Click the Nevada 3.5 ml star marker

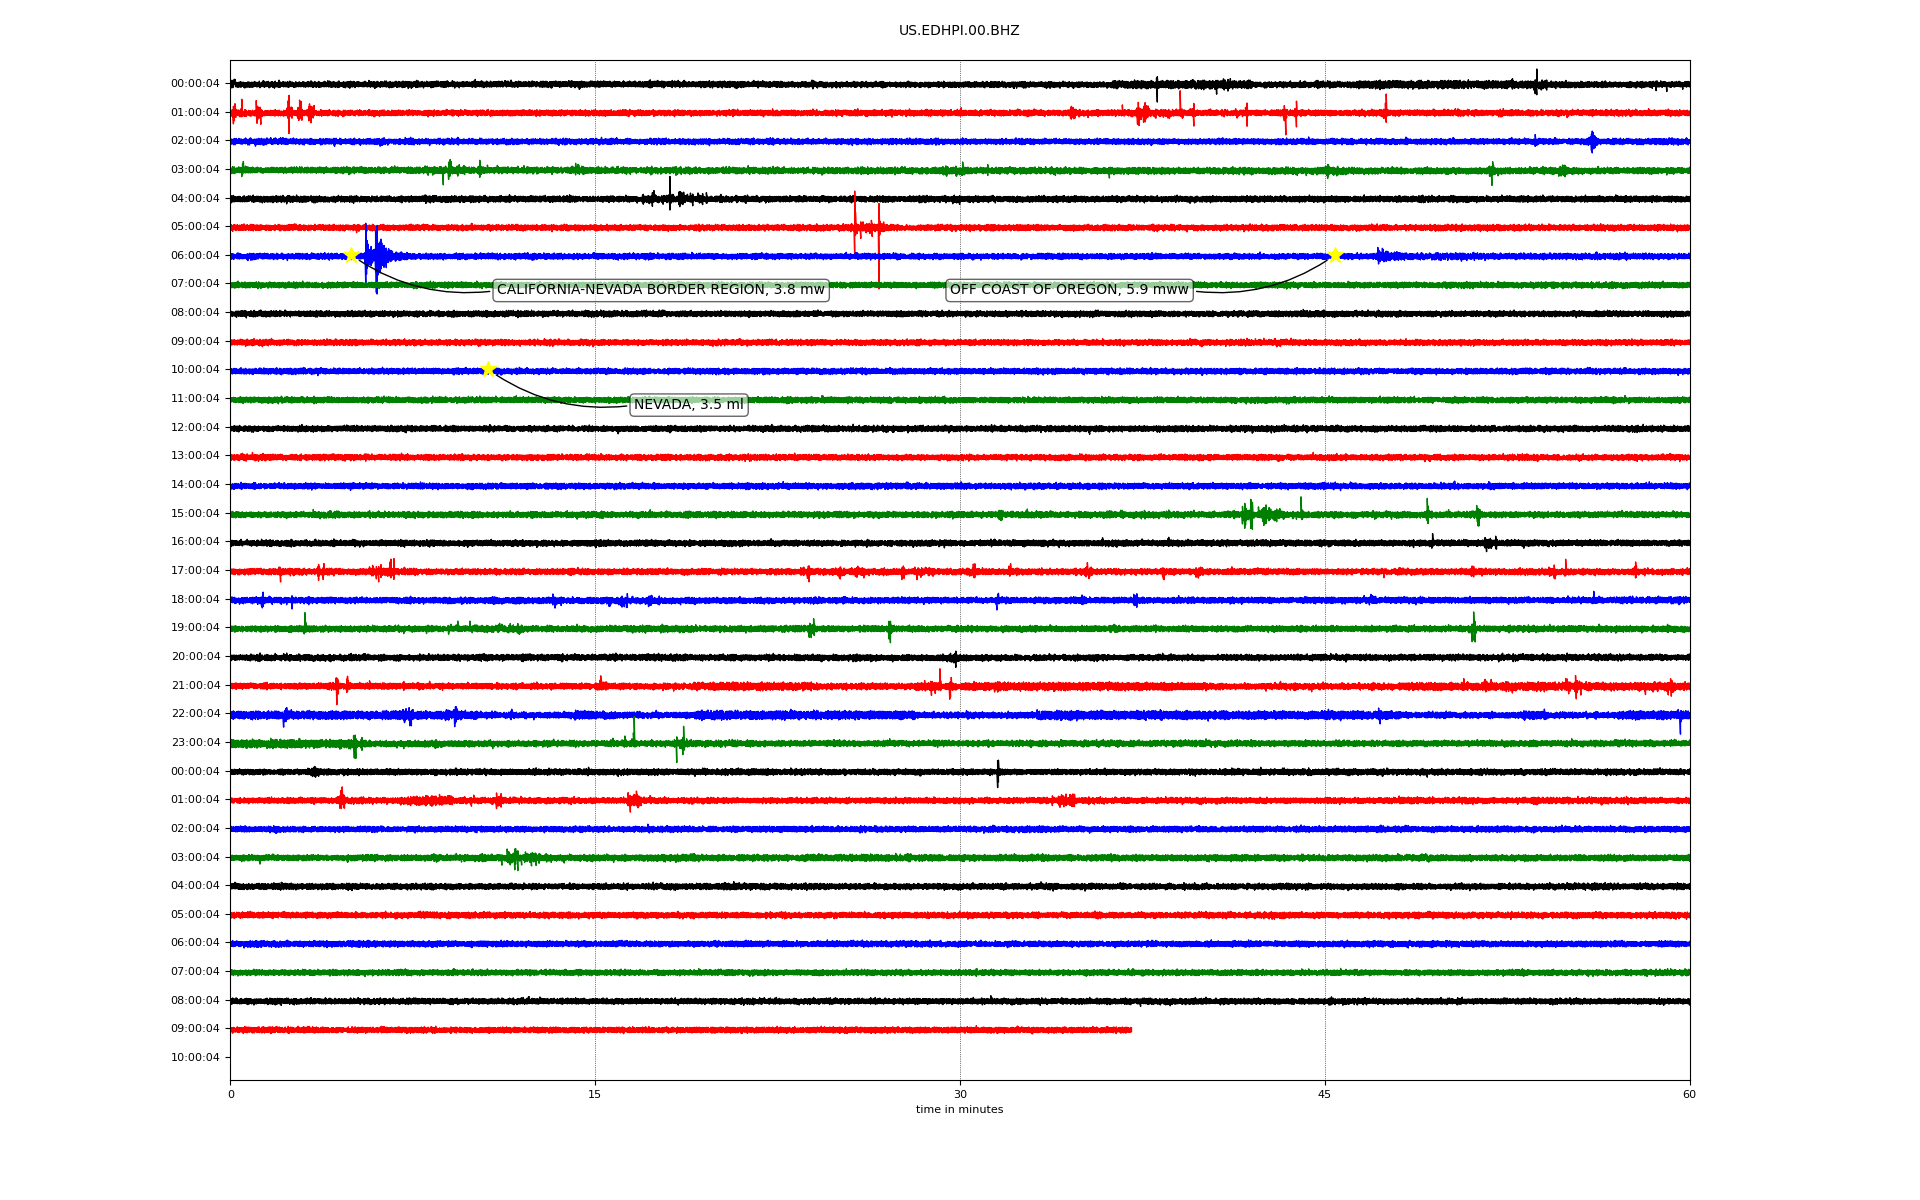click(x=488, y=369)
